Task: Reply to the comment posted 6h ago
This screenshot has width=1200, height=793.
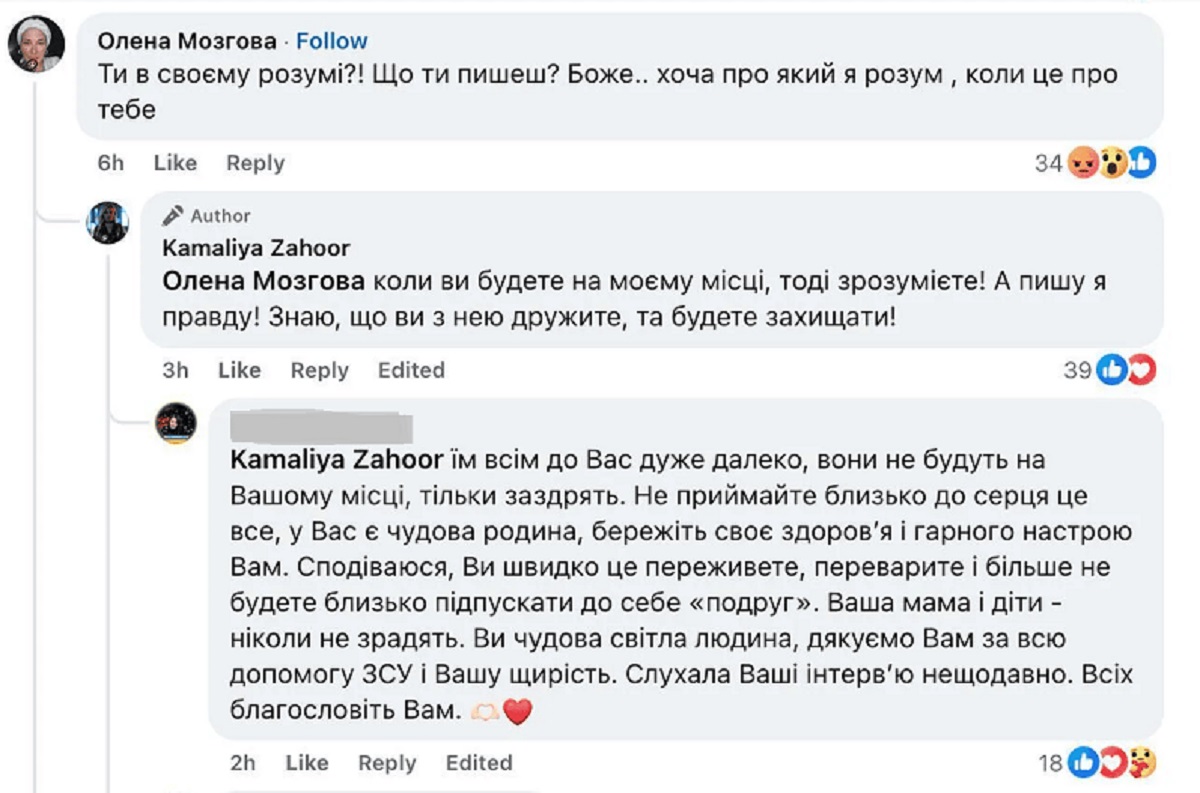Action: tap(255, 163)
